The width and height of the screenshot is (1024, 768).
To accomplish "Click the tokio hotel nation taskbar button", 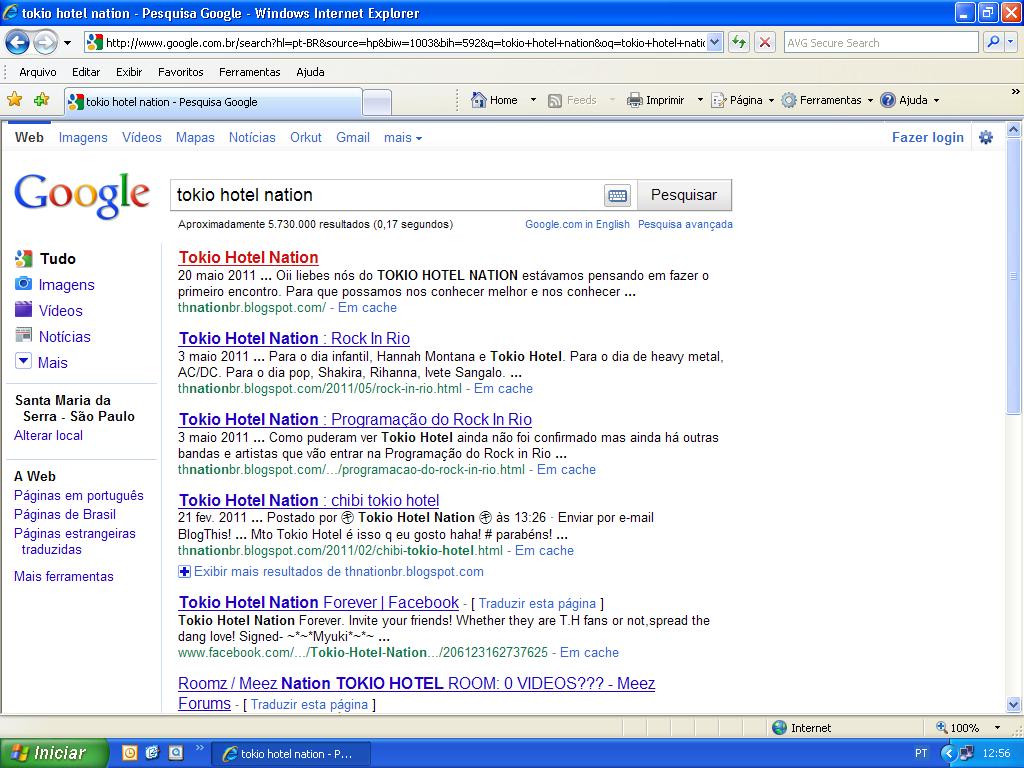I will [x=291, y=754].
